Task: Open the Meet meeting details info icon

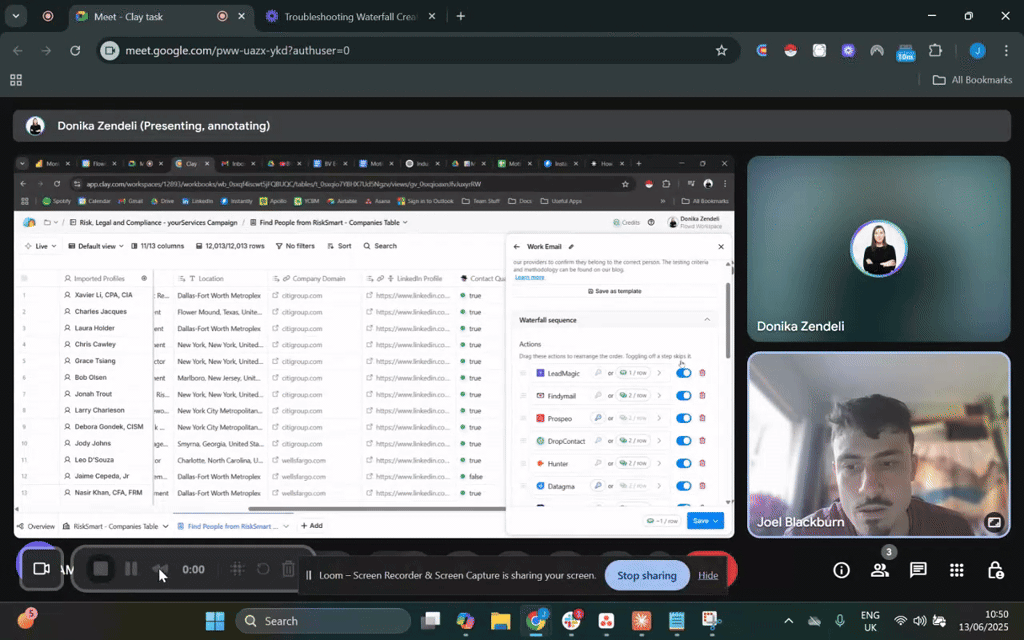Action: (x=841, y=570)
